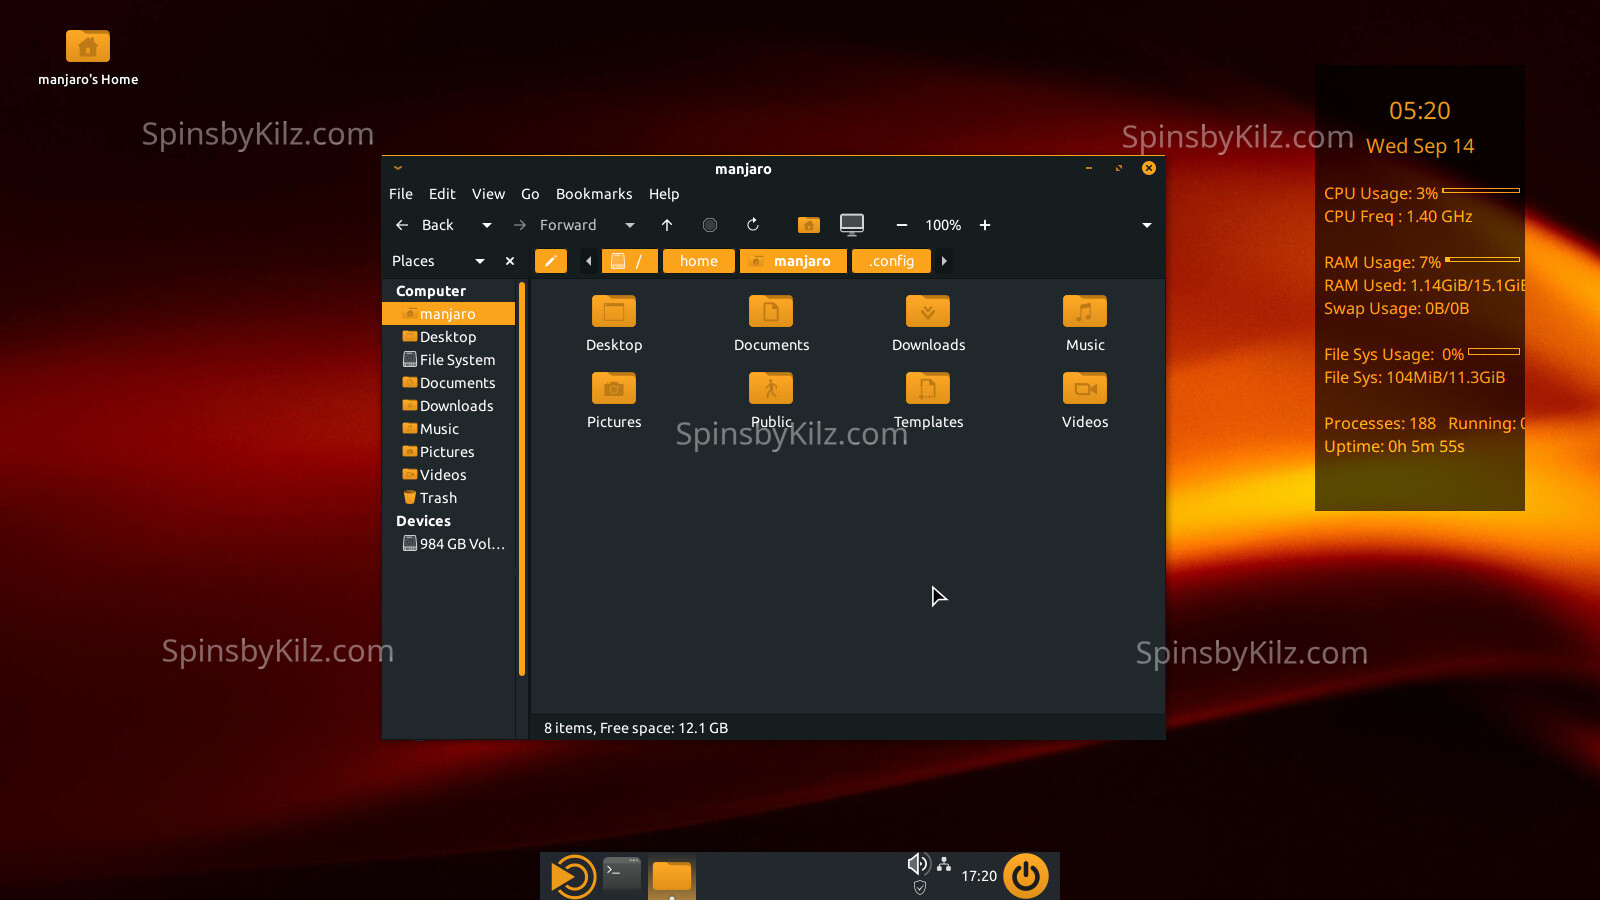Click the Home folder toolbar icon

(x=808, y=225)
